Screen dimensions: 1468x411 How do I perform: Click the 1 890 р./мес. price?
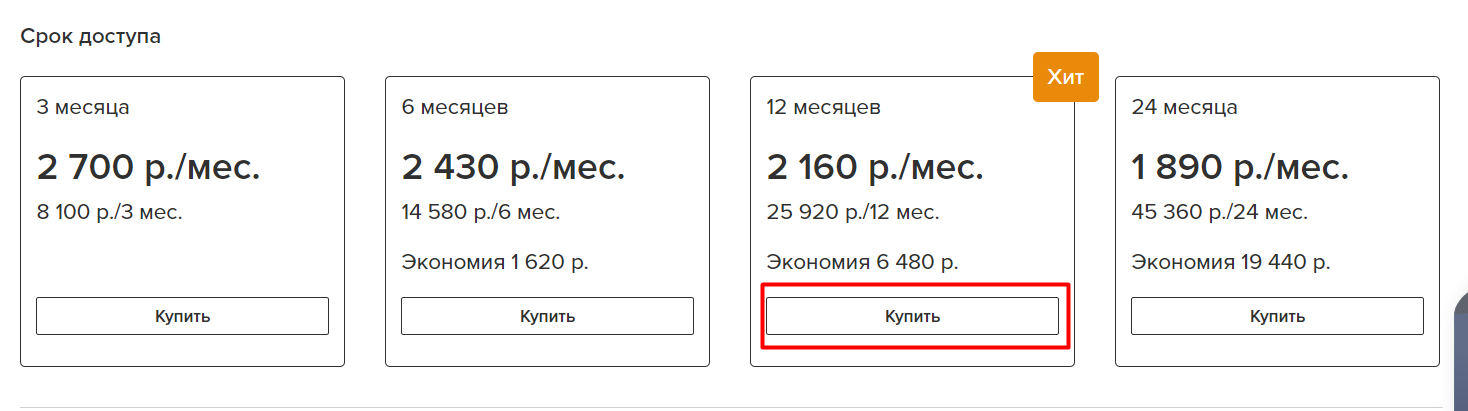(x=1238, y=166)
